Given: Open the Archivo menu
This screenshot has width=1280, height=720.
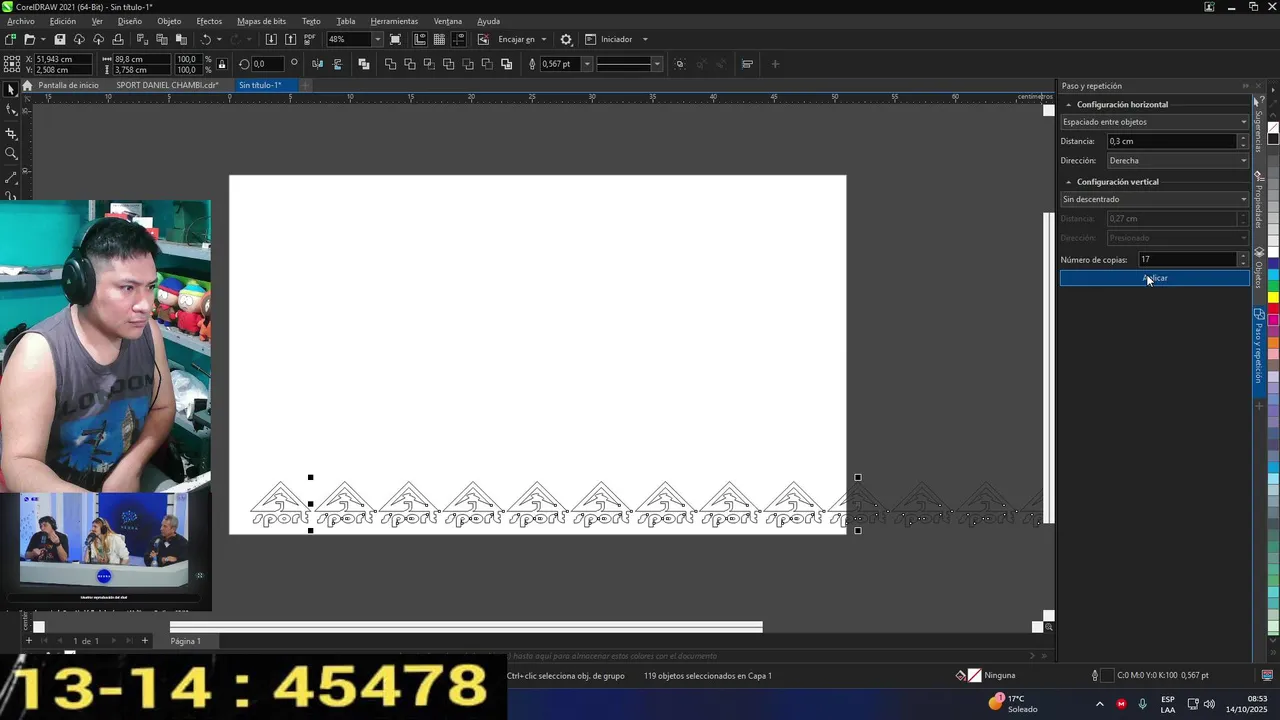Looking at the screenshot, I should 20,21.
